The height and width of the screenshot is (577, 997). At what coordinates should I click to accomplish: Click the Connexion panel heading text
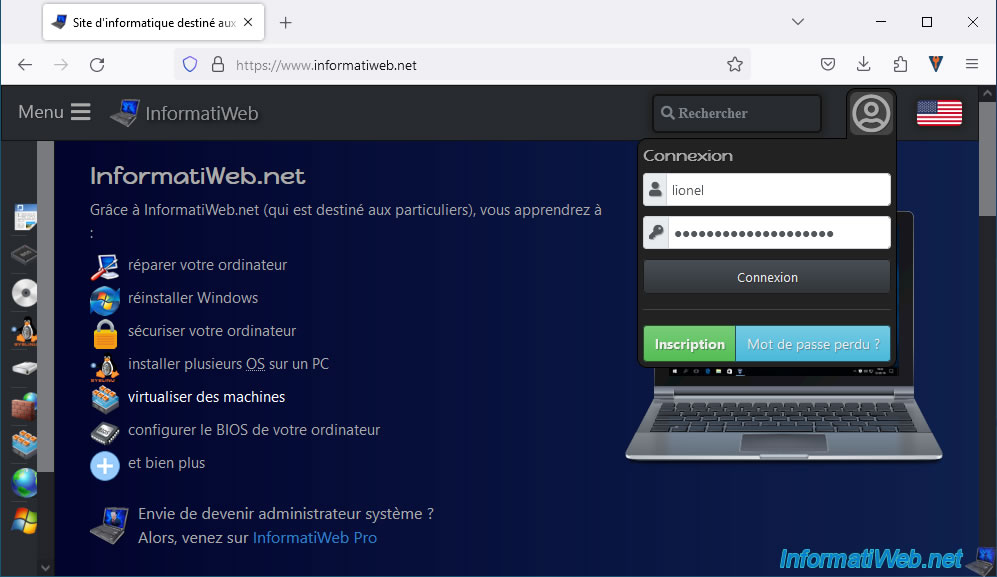tap(688, 156)
